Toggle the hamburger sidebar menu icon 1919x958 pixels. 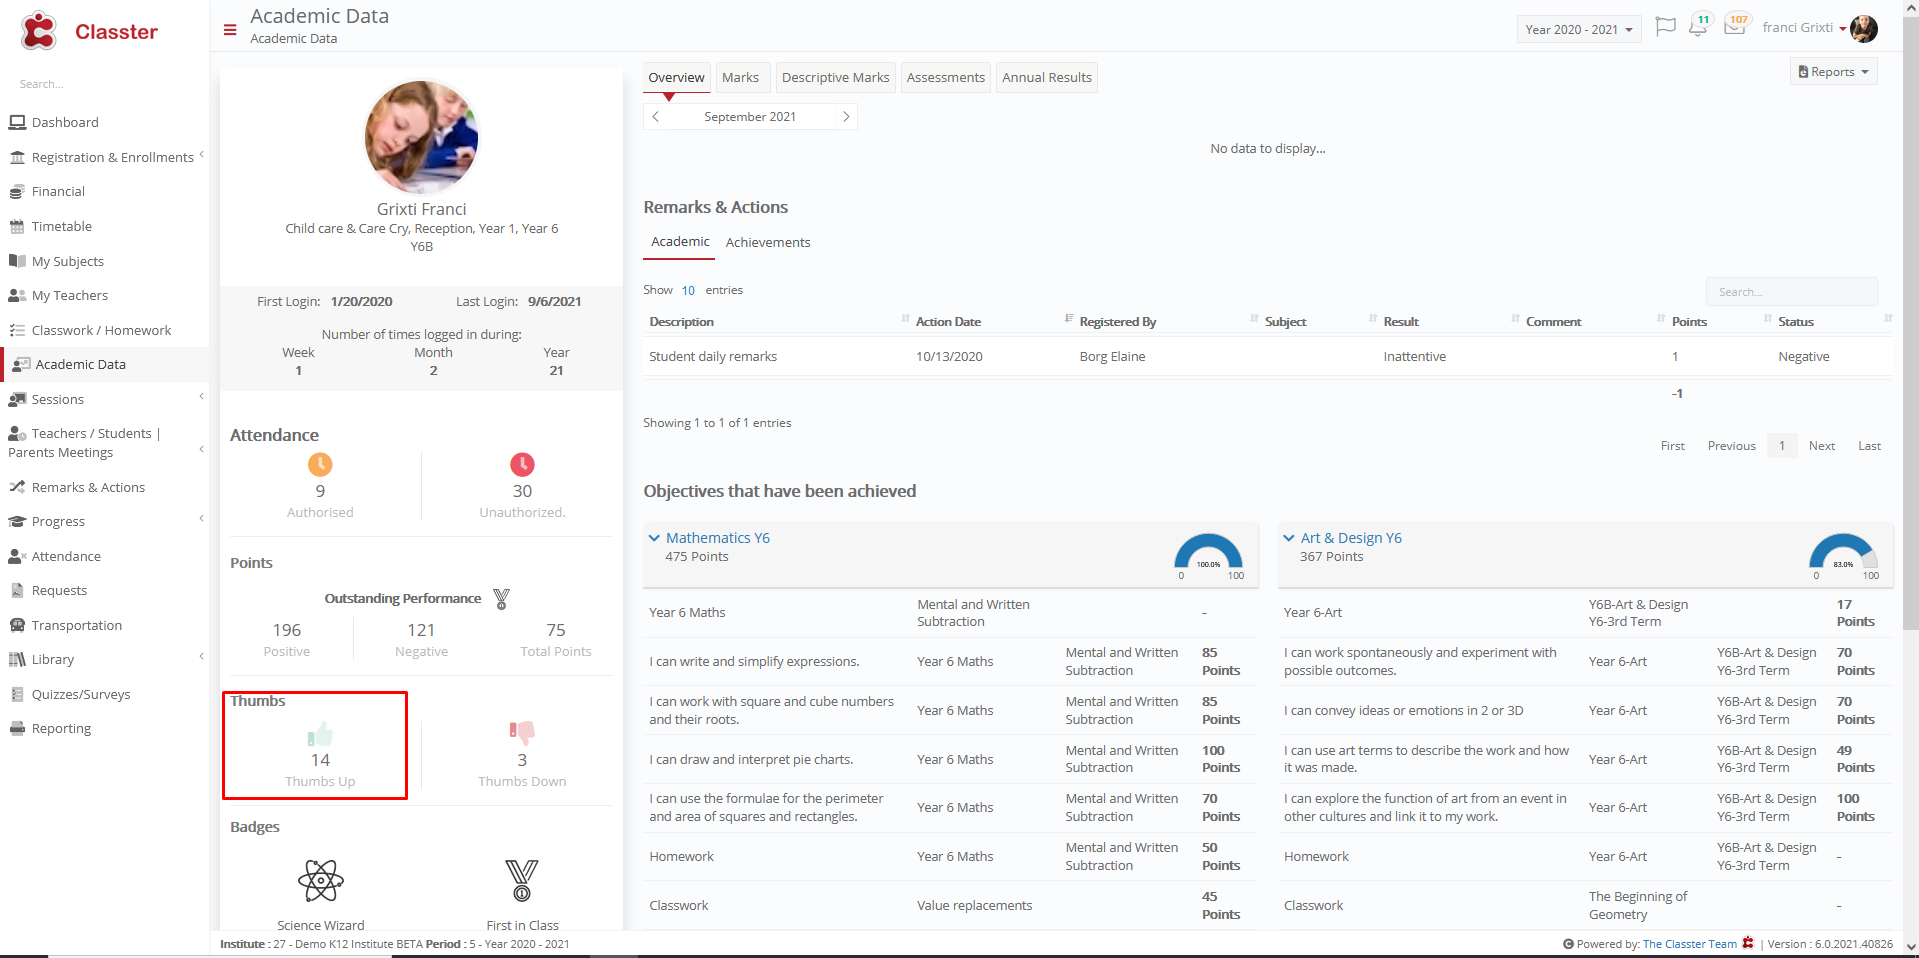tap(230, 30)
